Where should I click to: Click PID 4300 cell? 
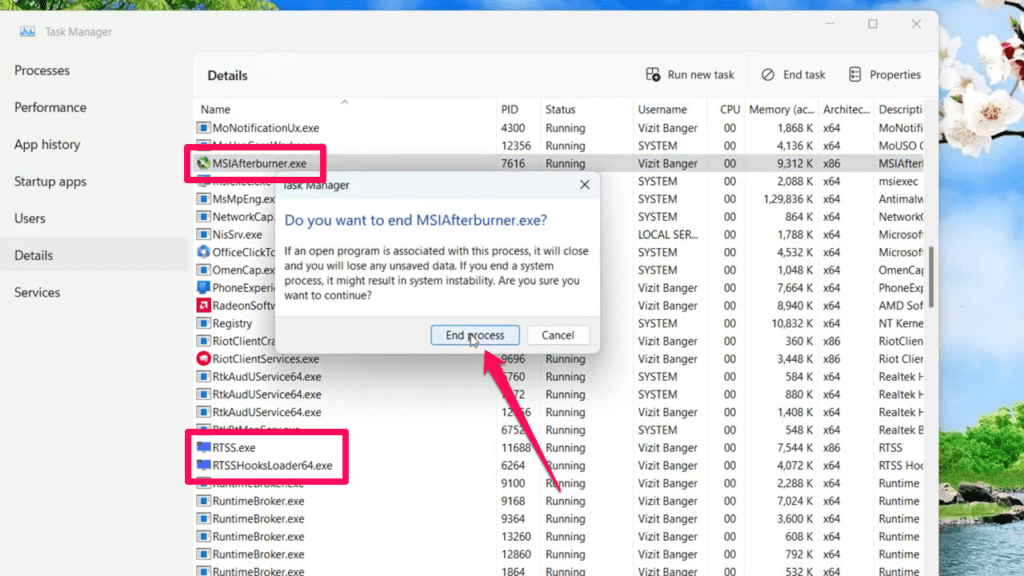tap(513, 128)
